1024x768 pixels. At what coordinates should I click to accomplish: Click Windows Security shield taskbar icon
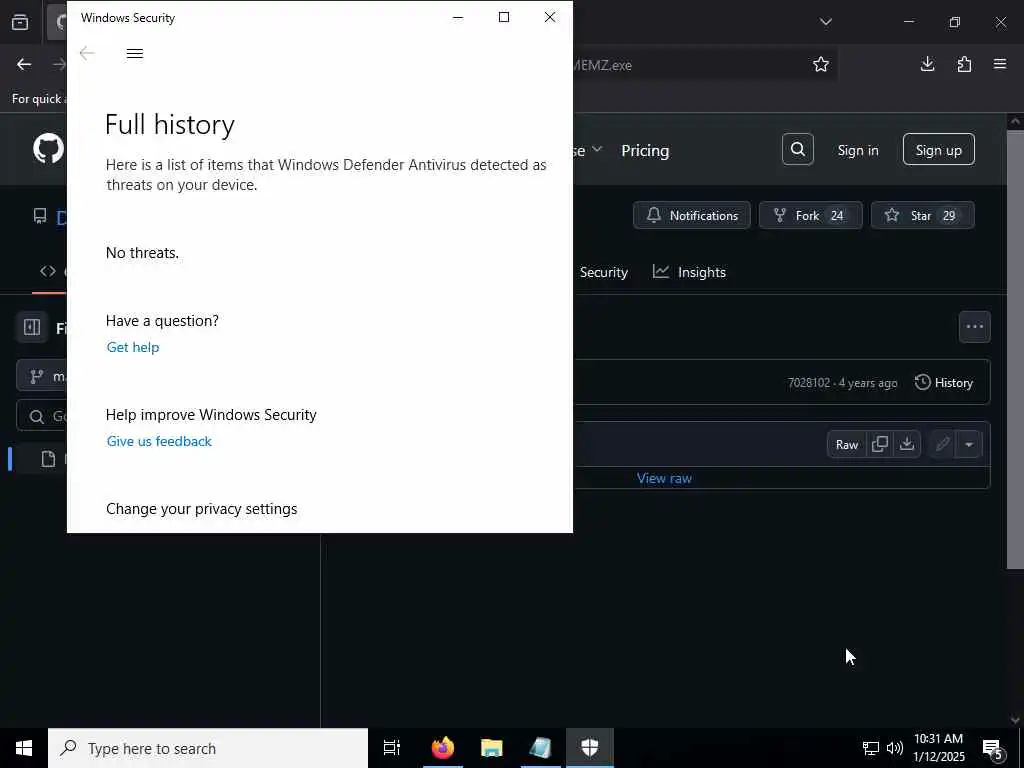coord(590,748)
